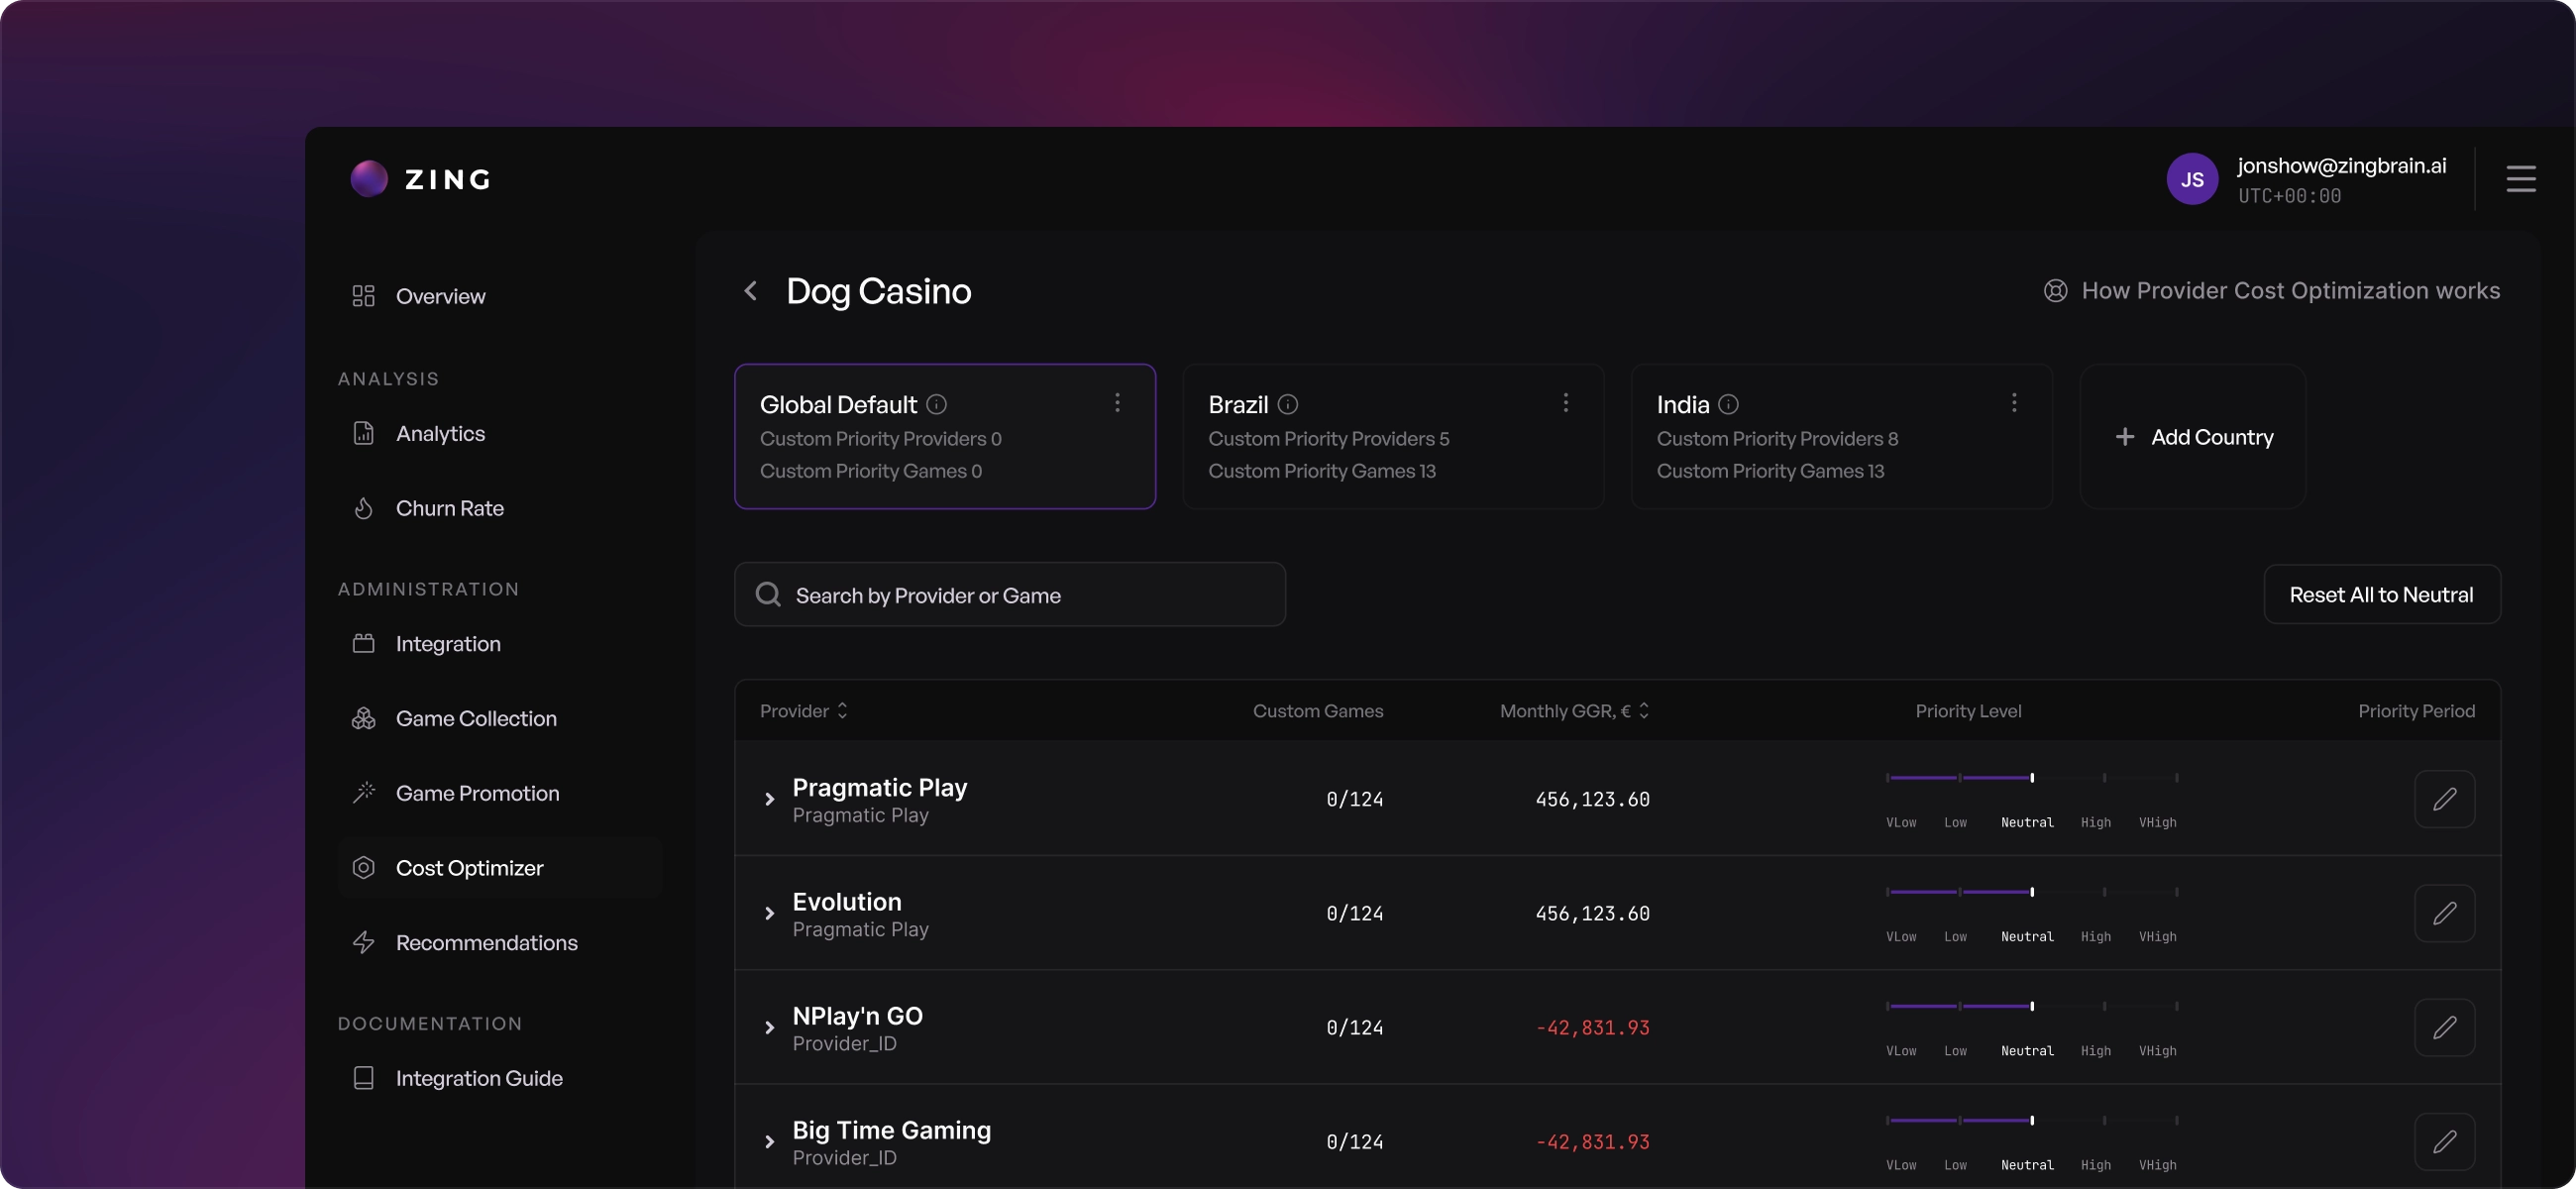
Task: Click the Overview grid icon
Action: pyautogui.click(x=363, y=296)
